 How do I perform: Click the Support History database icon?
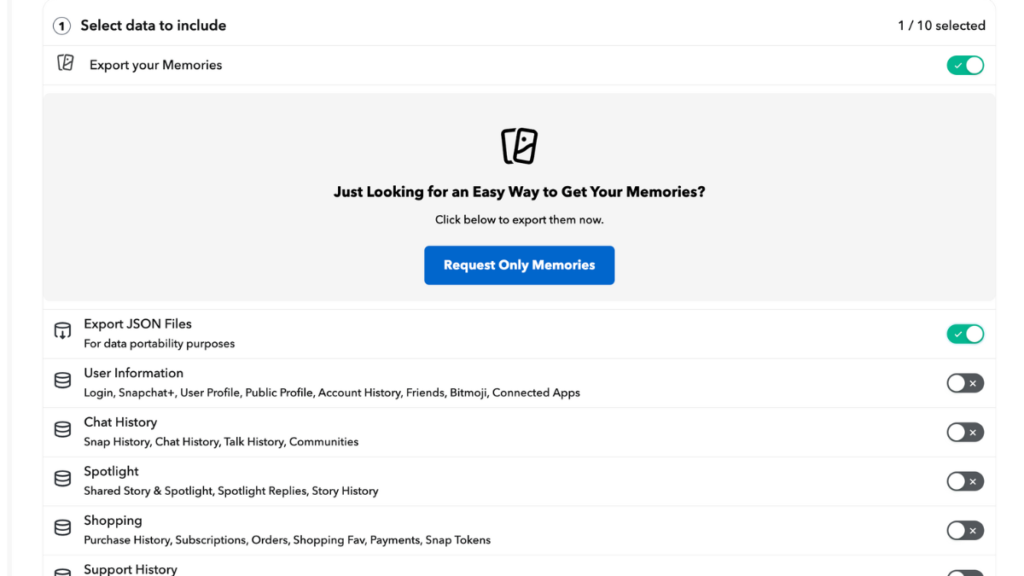63,571
